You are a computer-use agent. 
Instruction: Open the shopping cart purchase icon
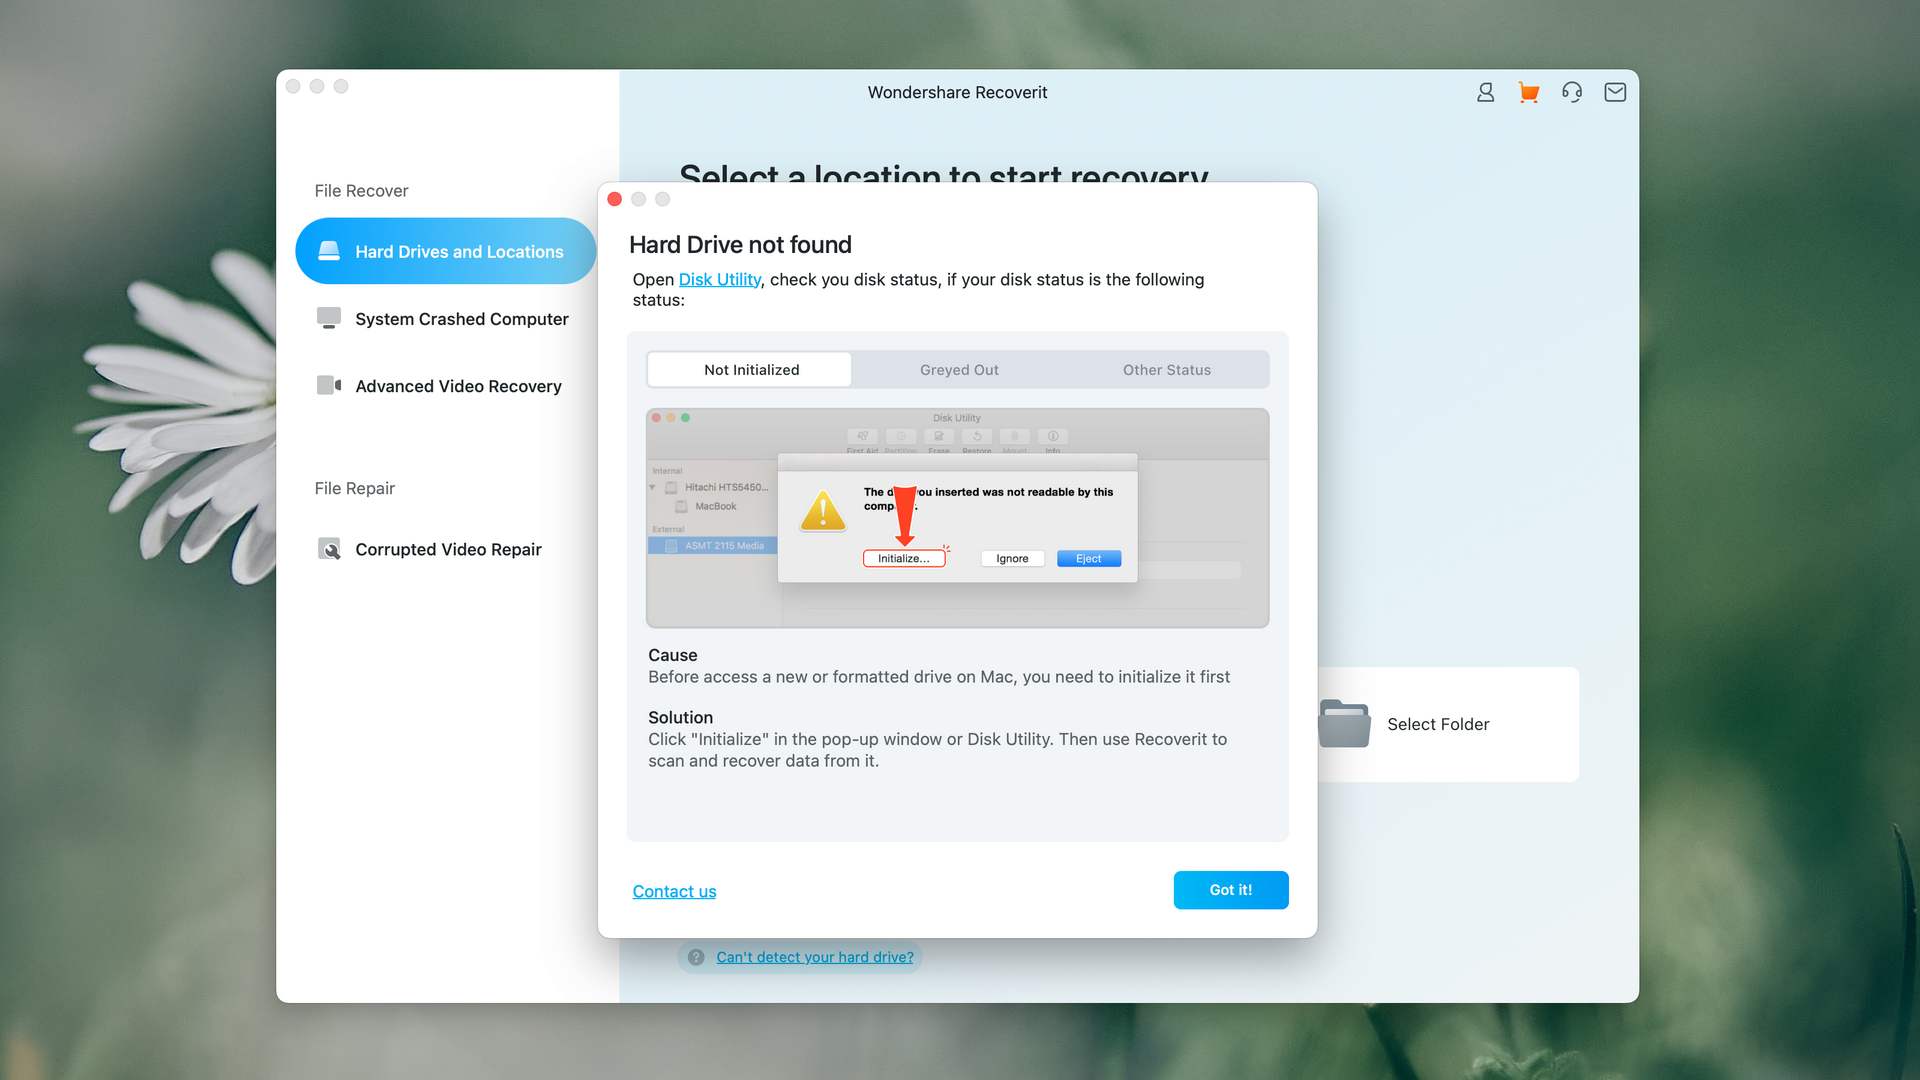click(1528, 91)
